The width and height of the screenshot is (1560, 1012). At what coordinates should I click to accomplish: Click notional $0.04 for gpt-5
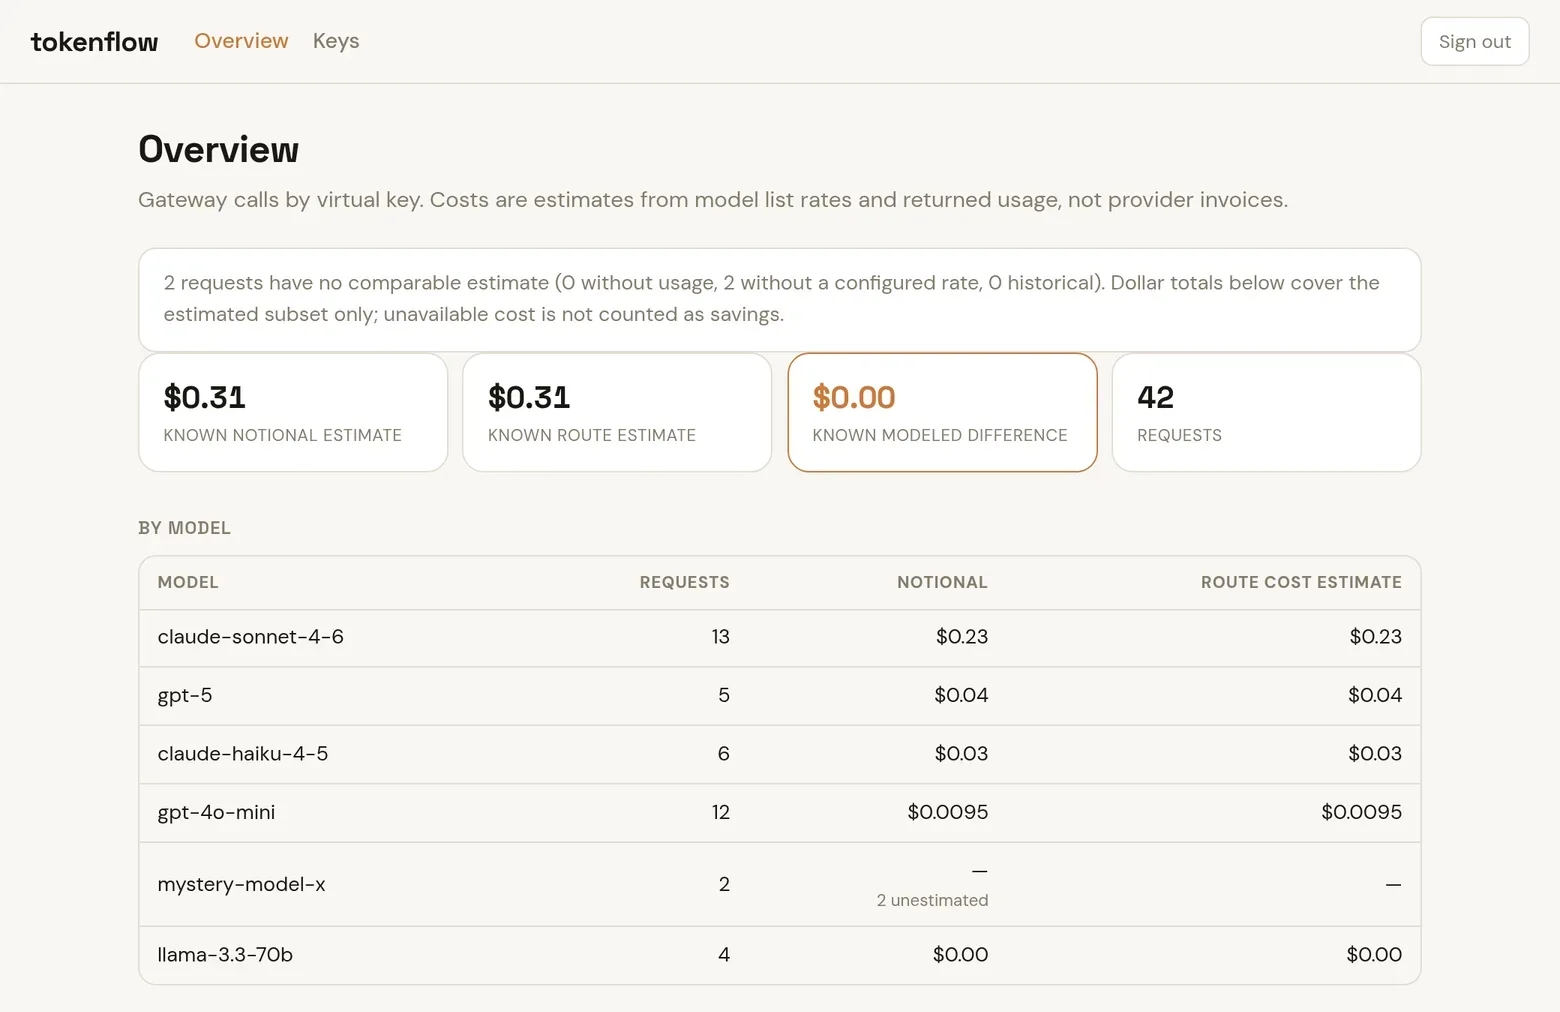point(961,695)
